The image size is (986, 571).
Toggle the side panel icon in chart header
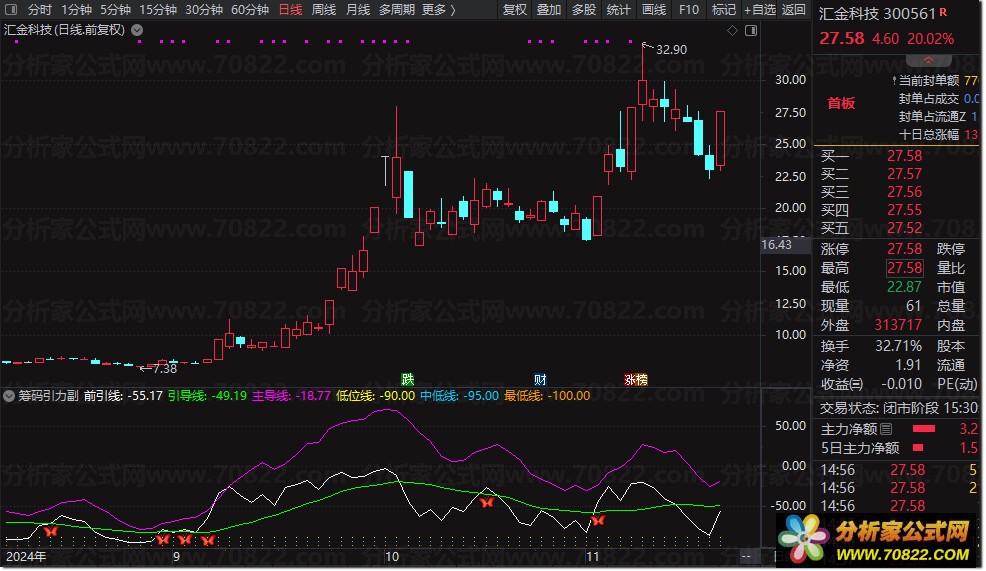click(x=751, y=30)
